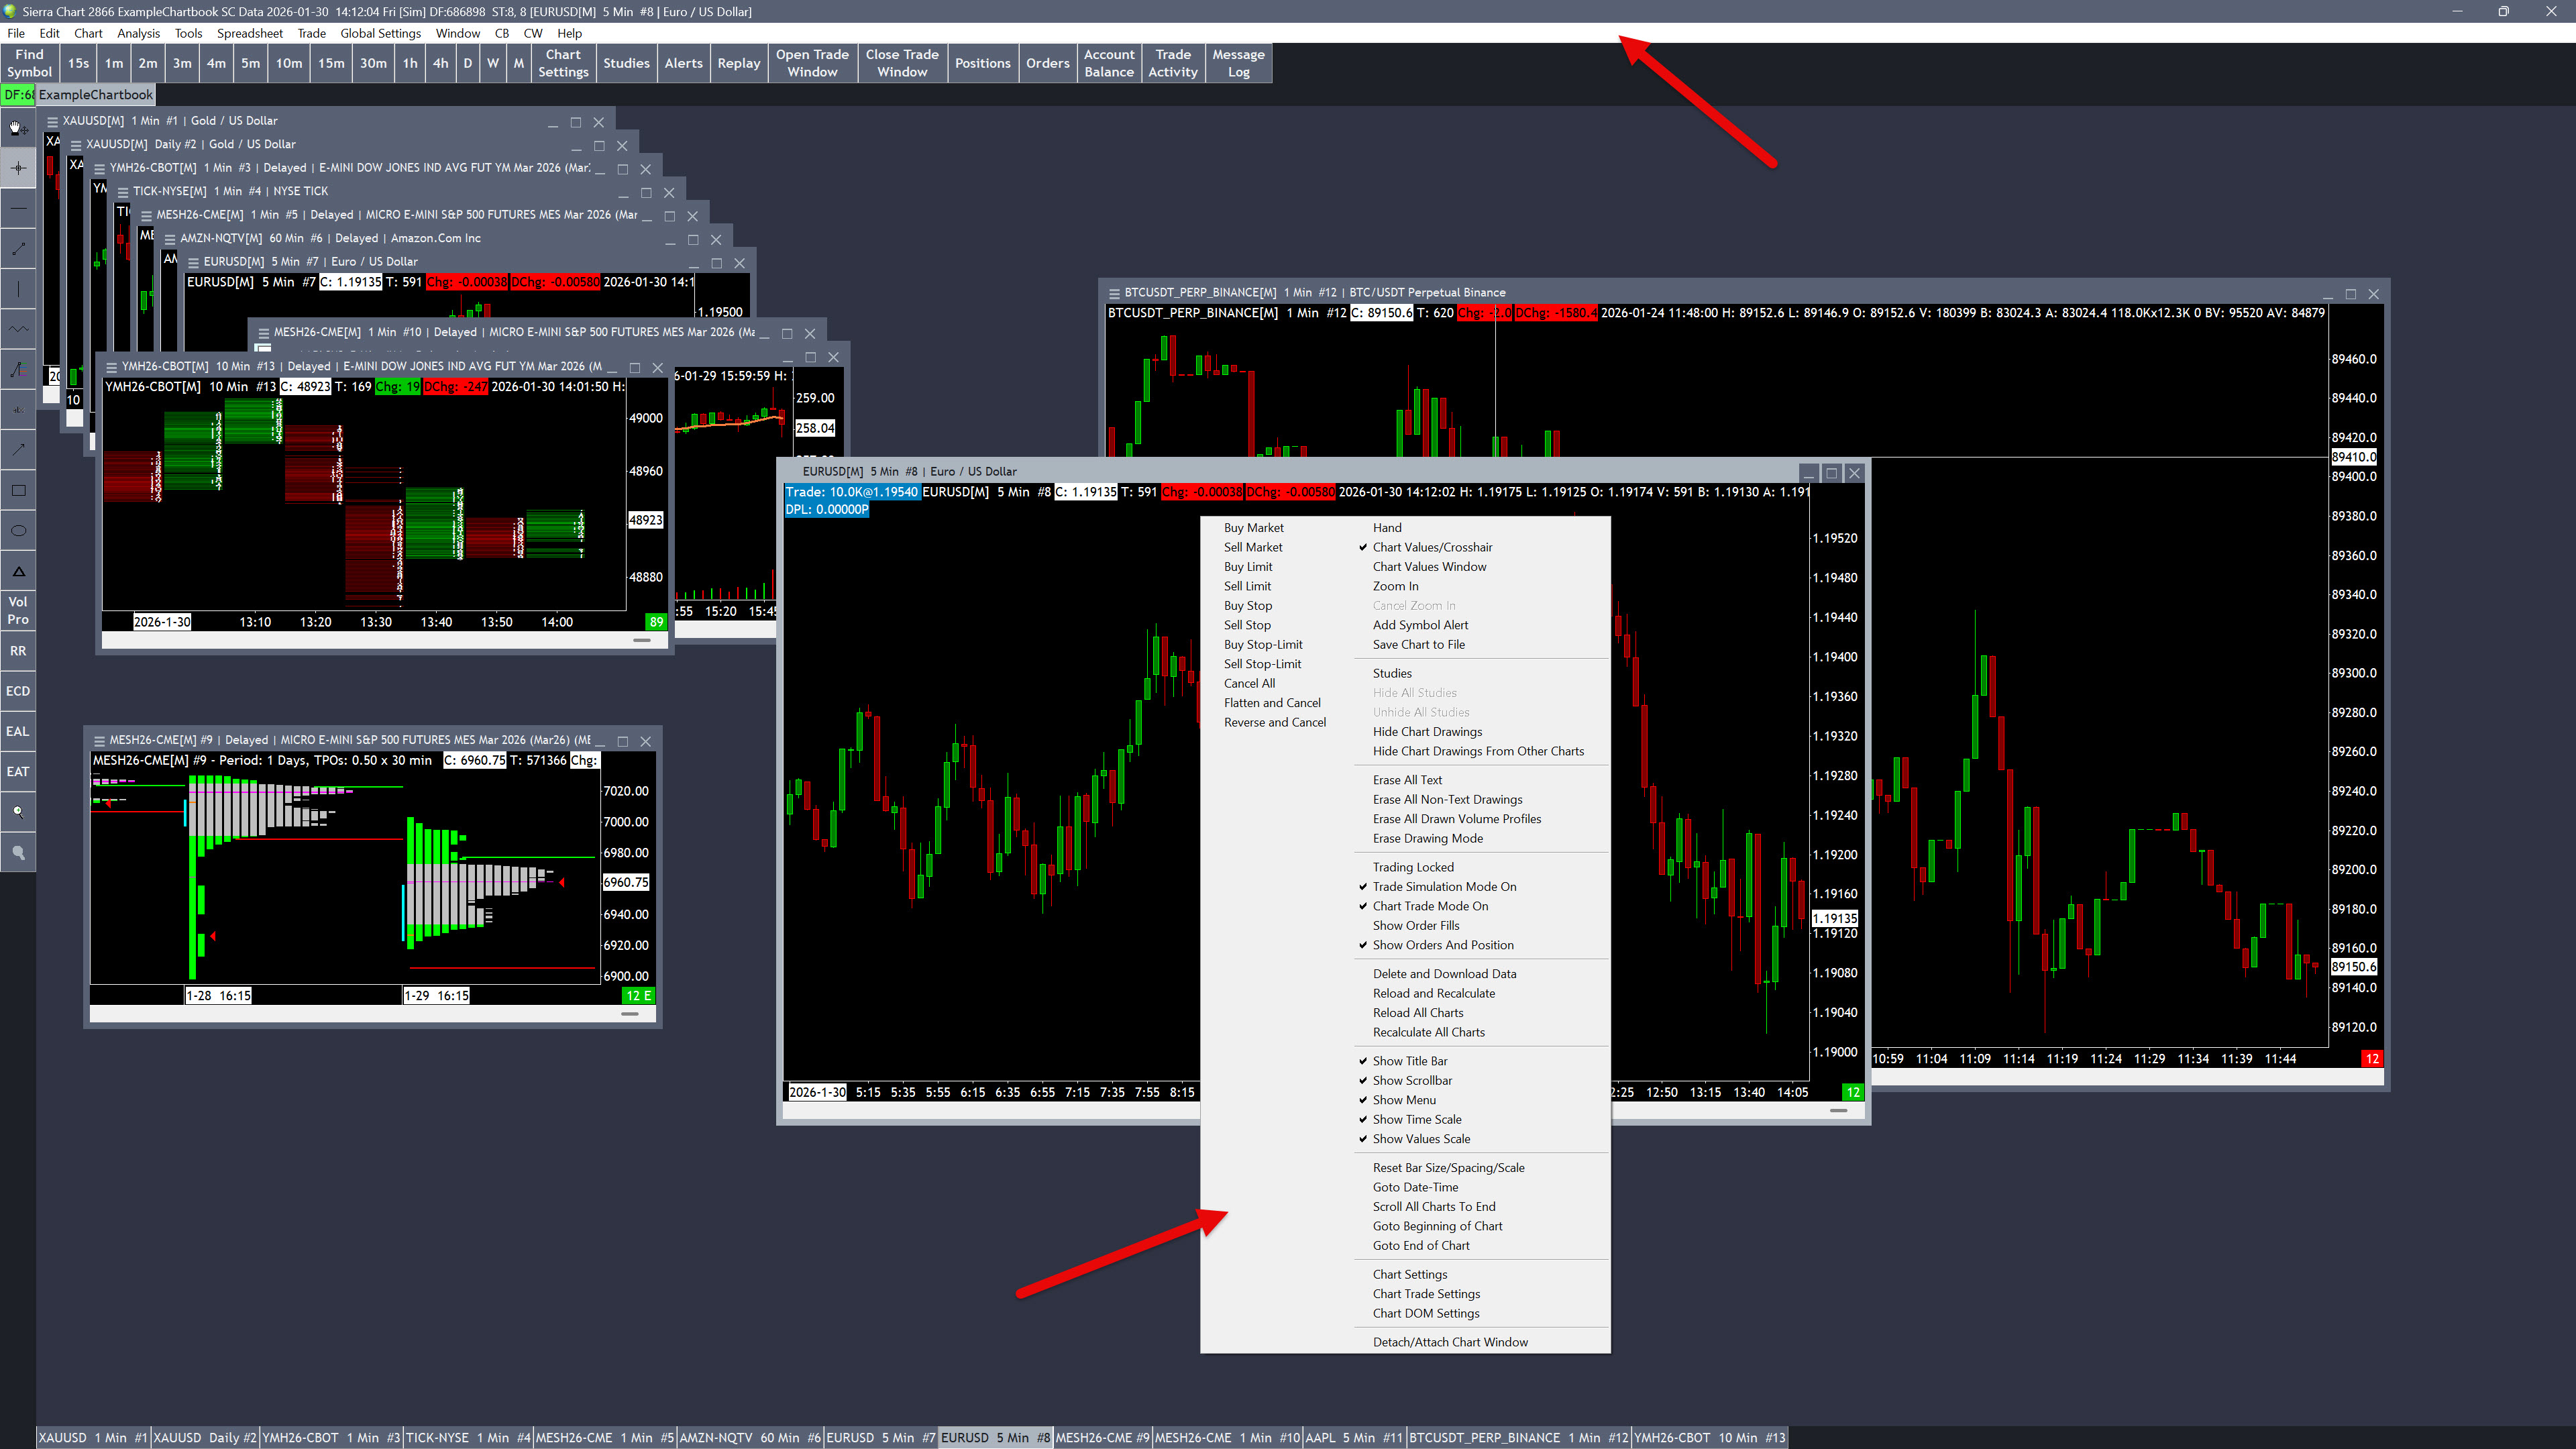Viewport: 2576px width, 1449px height.
Task: Set timeframe with the 15m button
Action: pos(331,63)
